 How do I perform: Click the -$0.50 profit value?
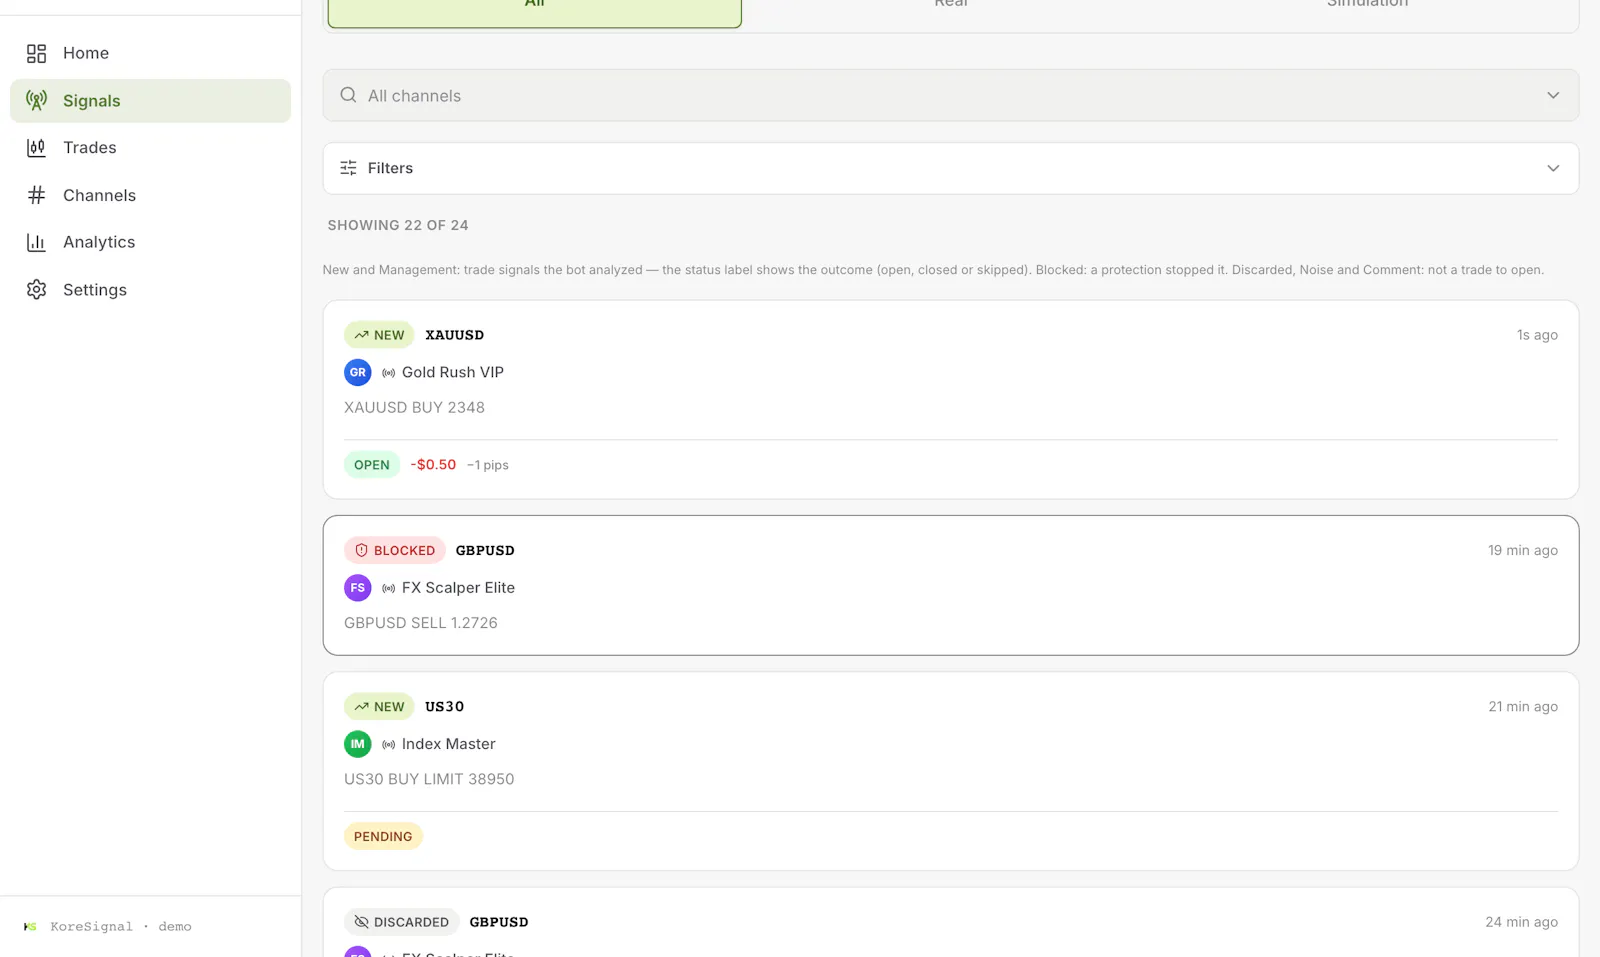(433, 465)
